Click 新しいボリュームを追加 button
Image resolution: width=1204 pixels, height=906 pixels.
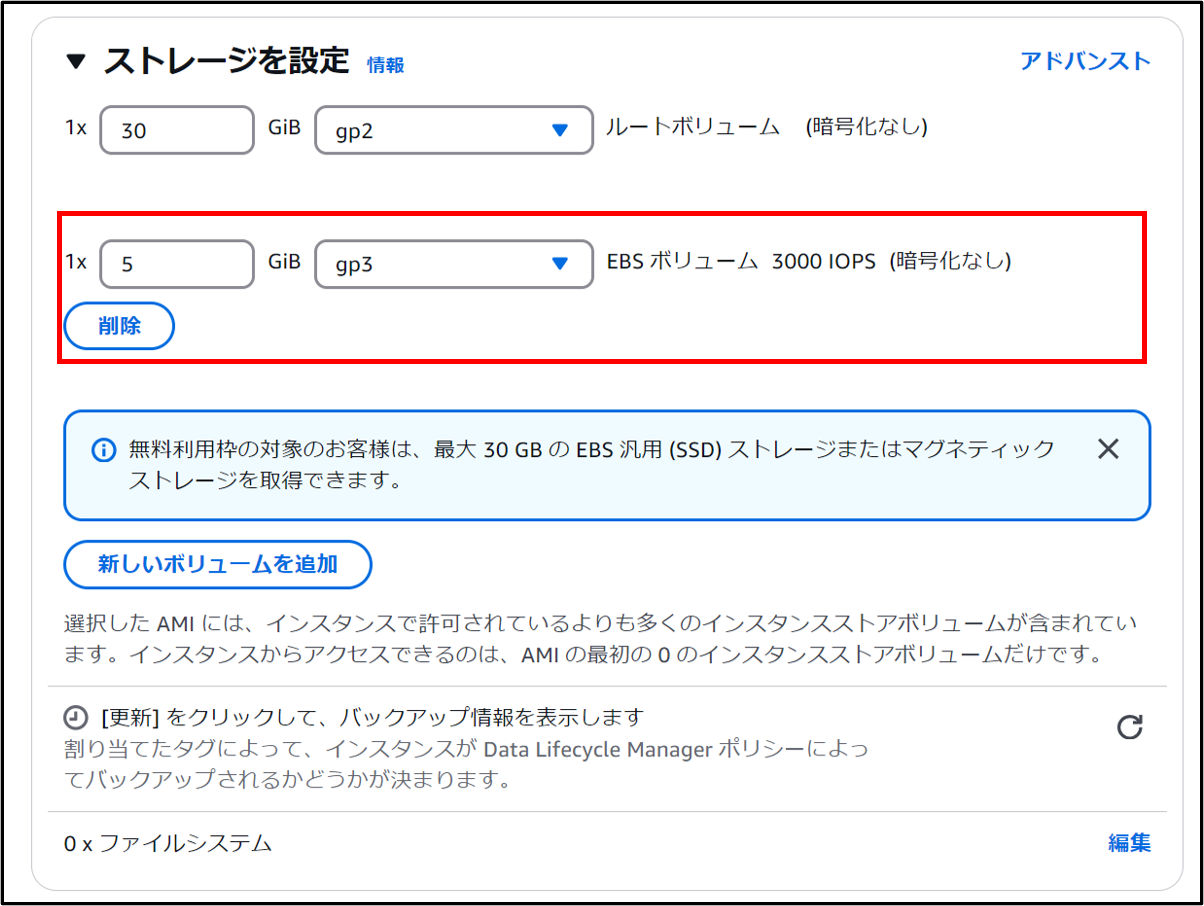click(218, 564)
